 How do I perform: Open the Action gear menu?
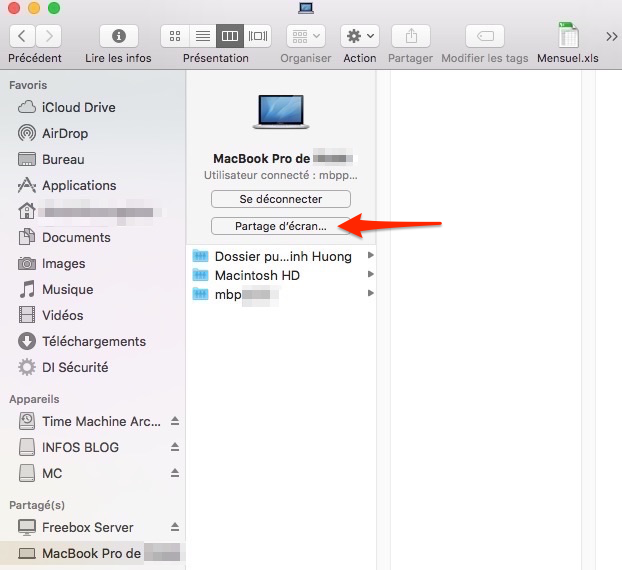[x=360, y=36]
